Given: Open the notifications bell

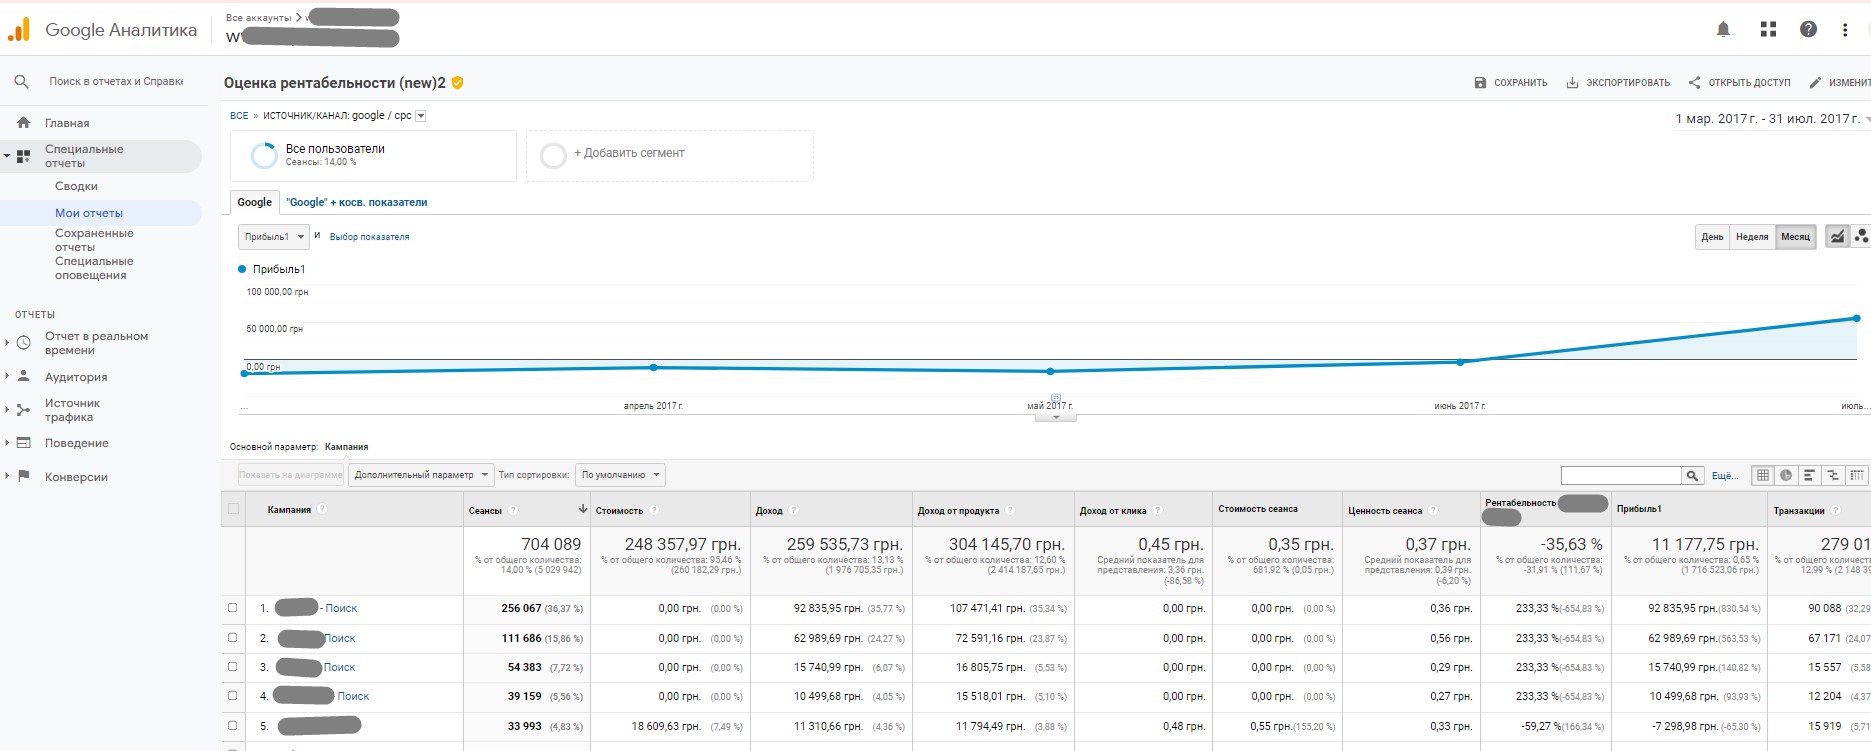Looking at the screenshot, I should 1723,30.
